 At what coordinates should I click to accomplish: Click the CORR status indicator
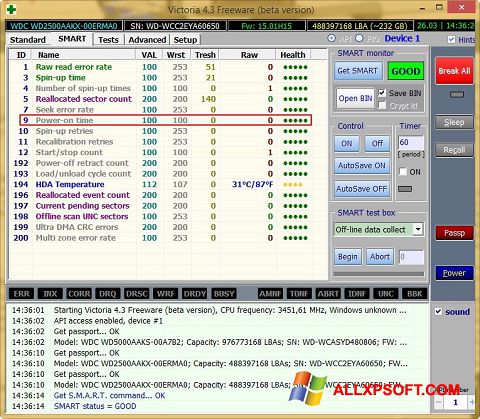point(79,294)
